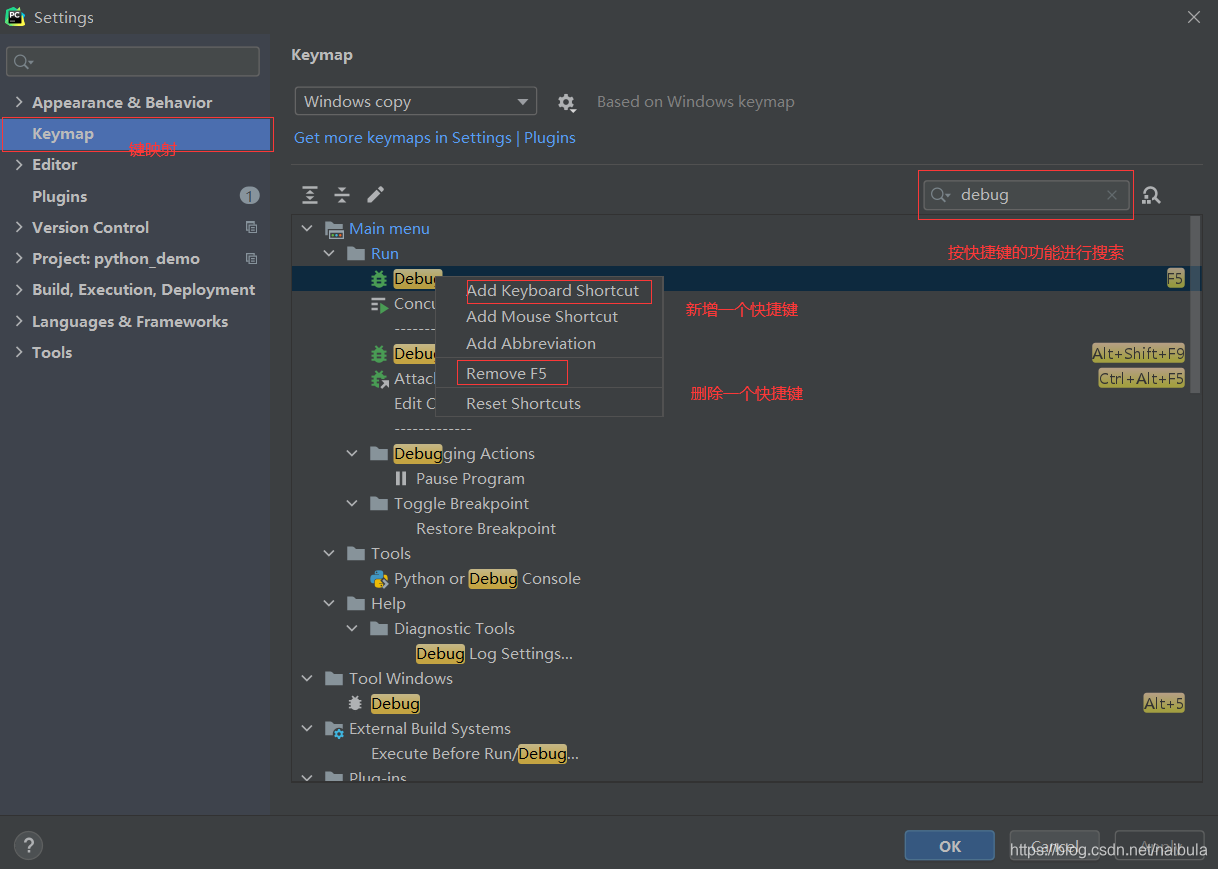Click the green bug icon with Alt+Shift+F9
Viewport: 1218px width, 869px height.
(x=379, y=354)
